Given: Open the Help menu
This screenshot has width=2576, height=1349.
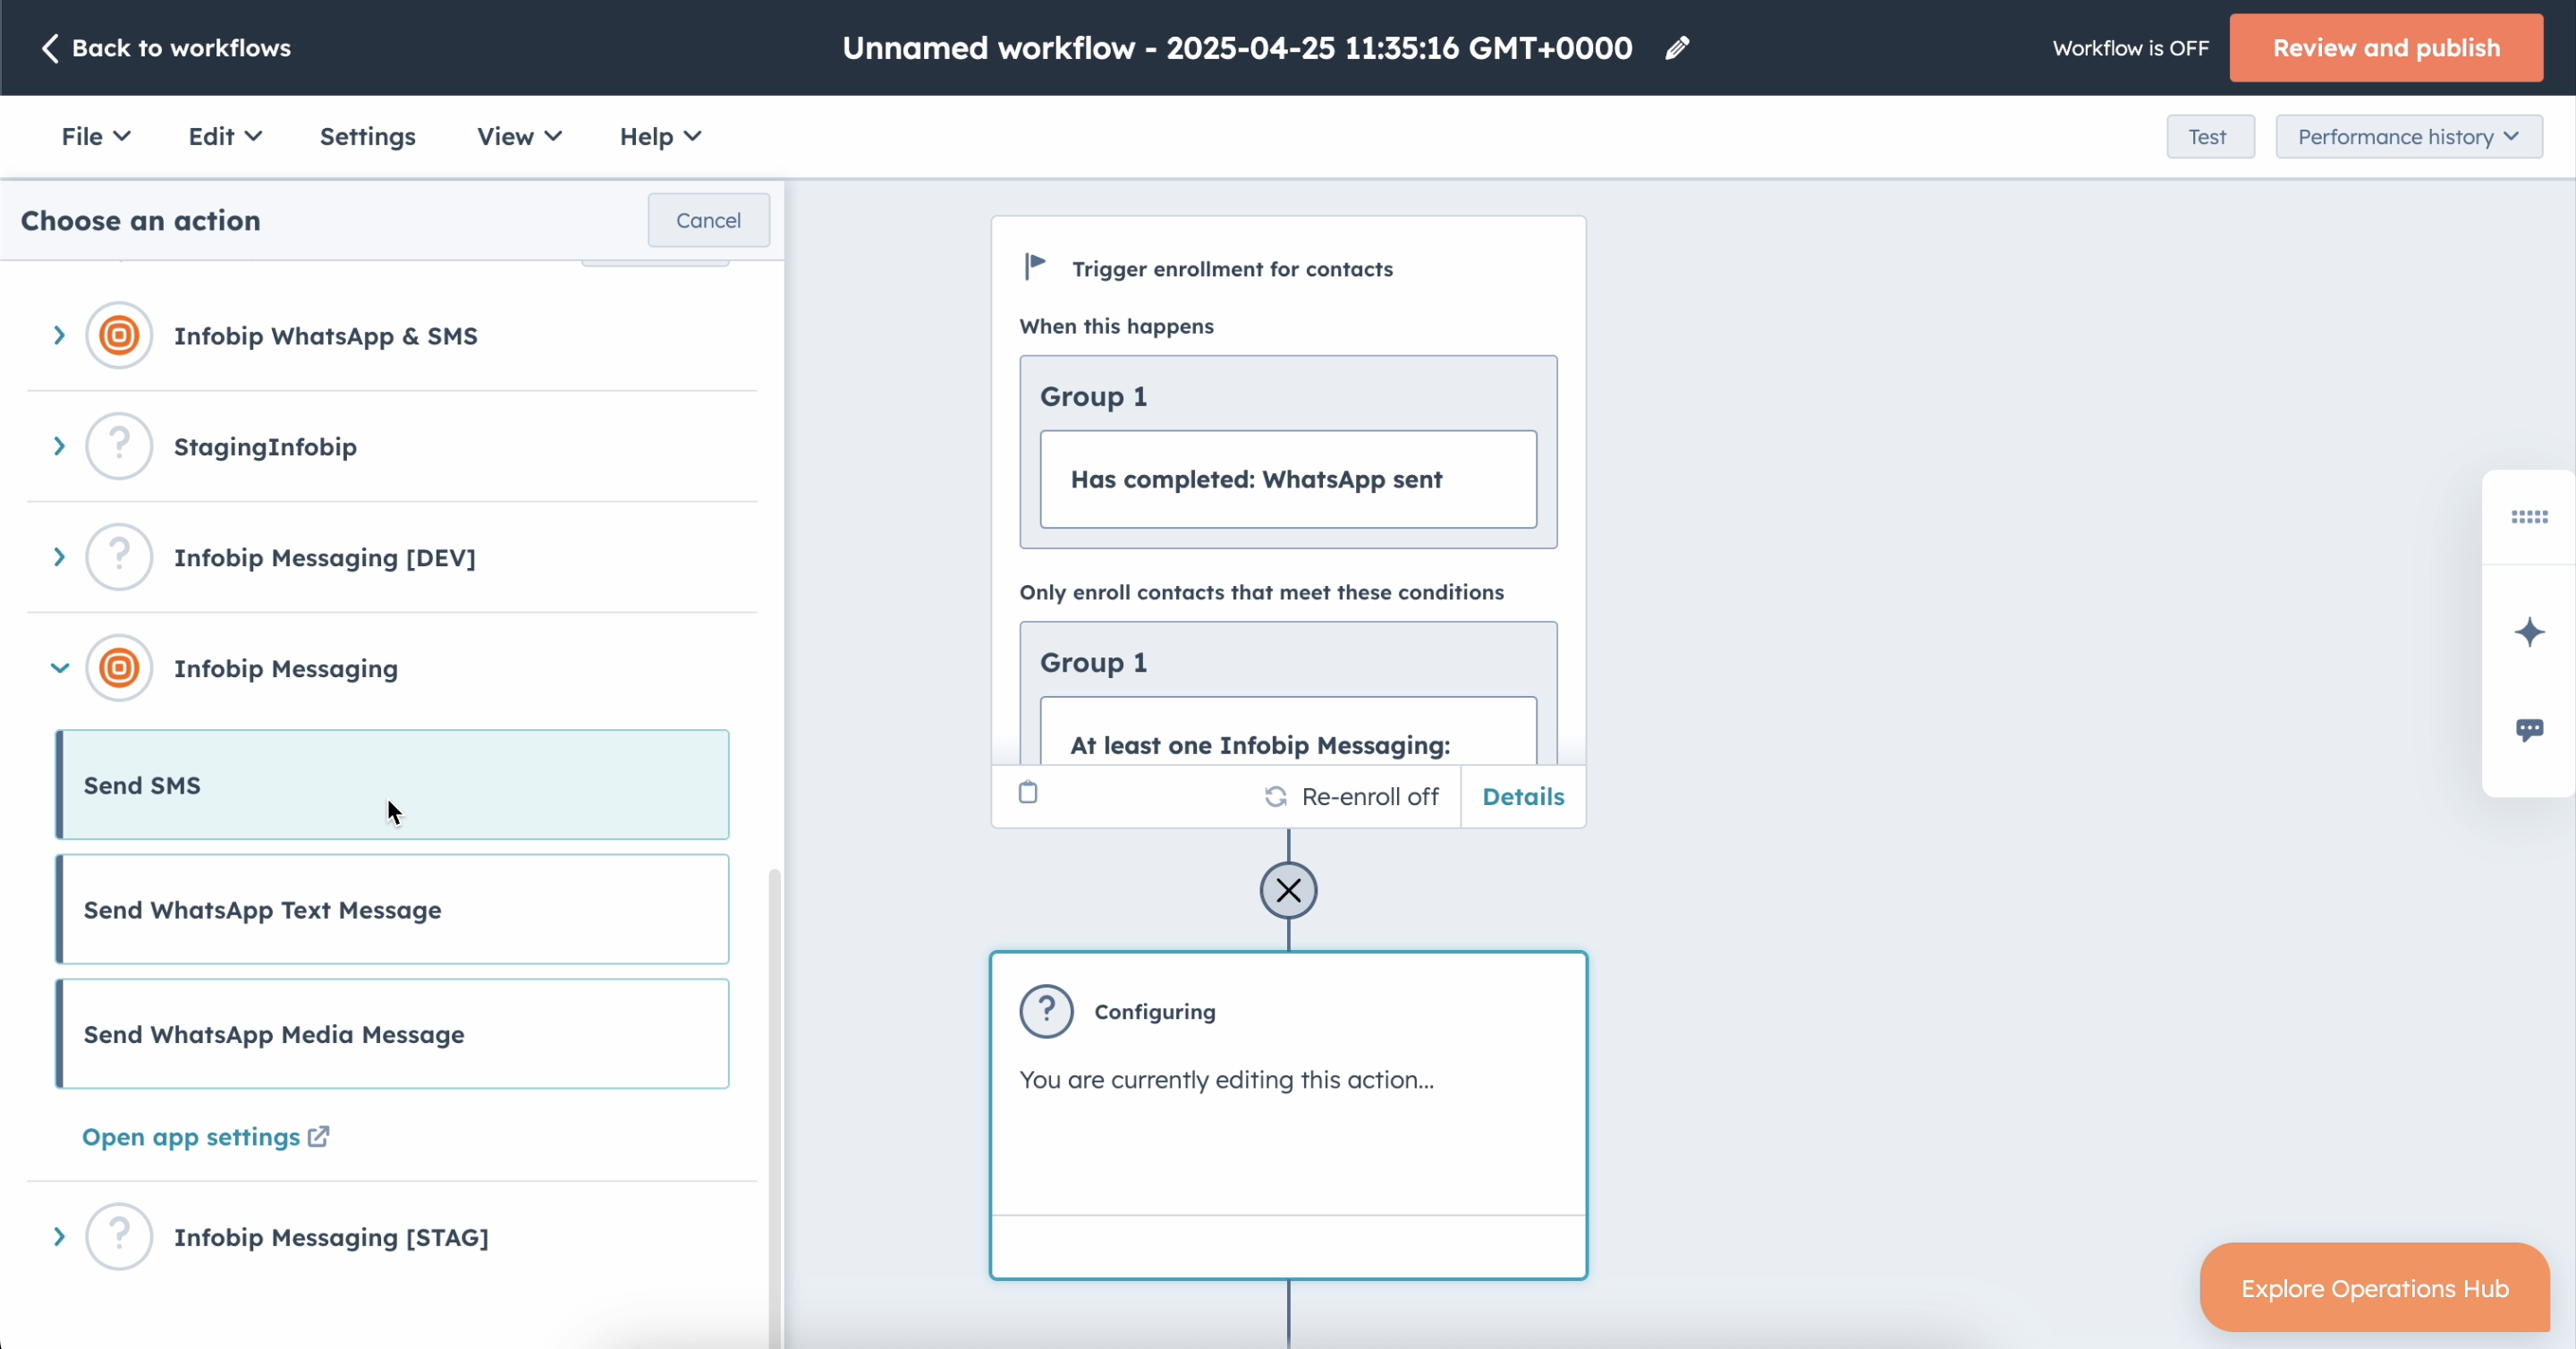Looking at the screenshot, I should coord(660,137).
